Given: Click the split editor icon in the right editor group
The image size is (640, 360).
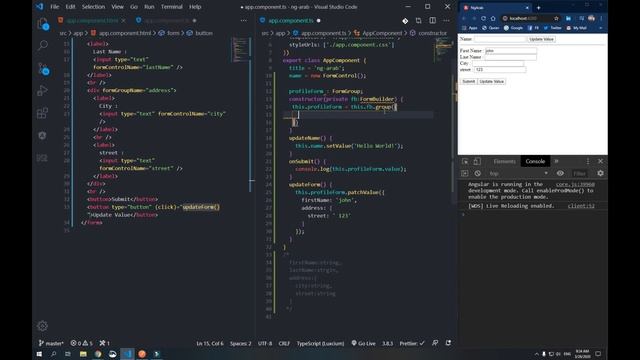Looking at the screenshot, I should point(433,20).
